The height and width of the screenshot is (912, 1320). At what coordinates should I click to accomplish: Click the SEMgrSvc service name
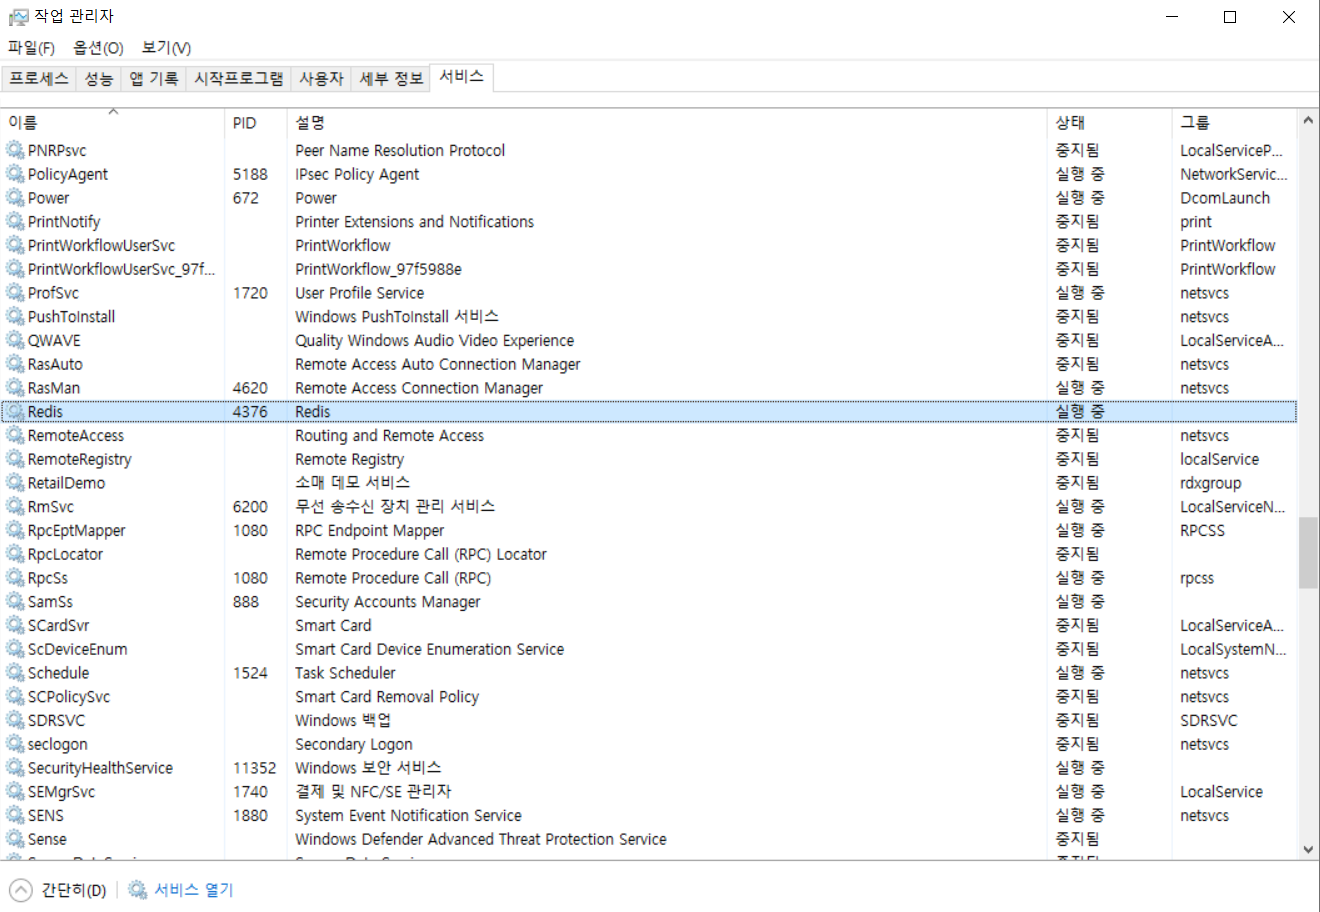point(61,792)
